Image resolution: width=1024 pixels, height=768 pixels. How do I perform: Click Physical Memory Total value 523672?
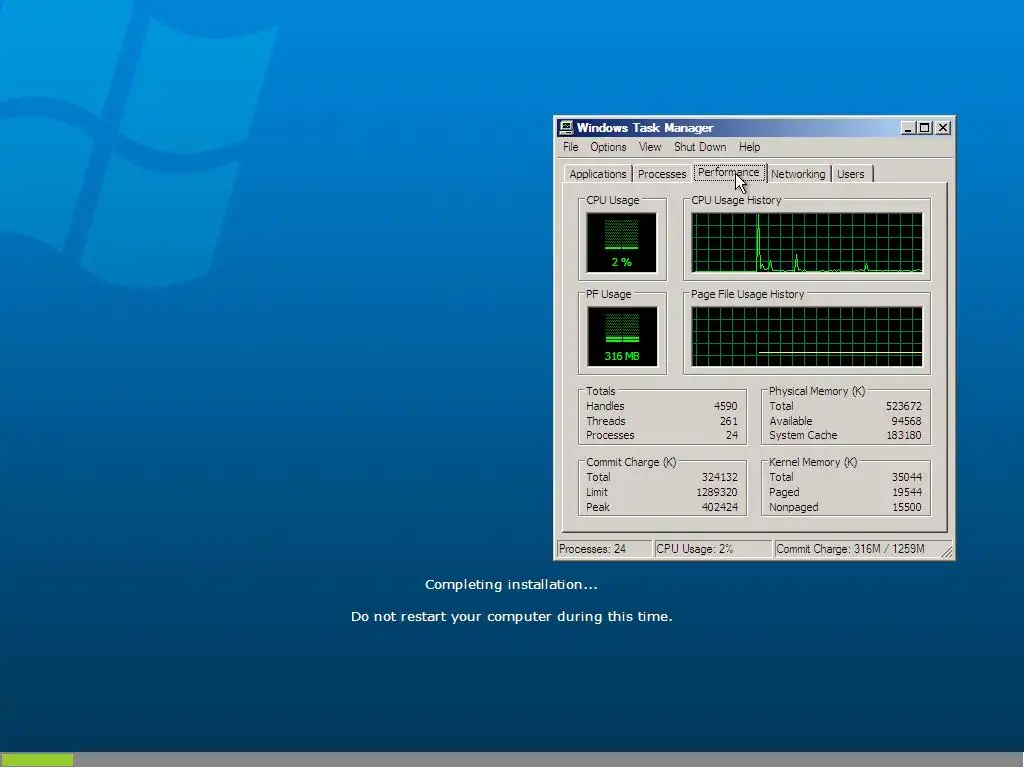point(904,406)
